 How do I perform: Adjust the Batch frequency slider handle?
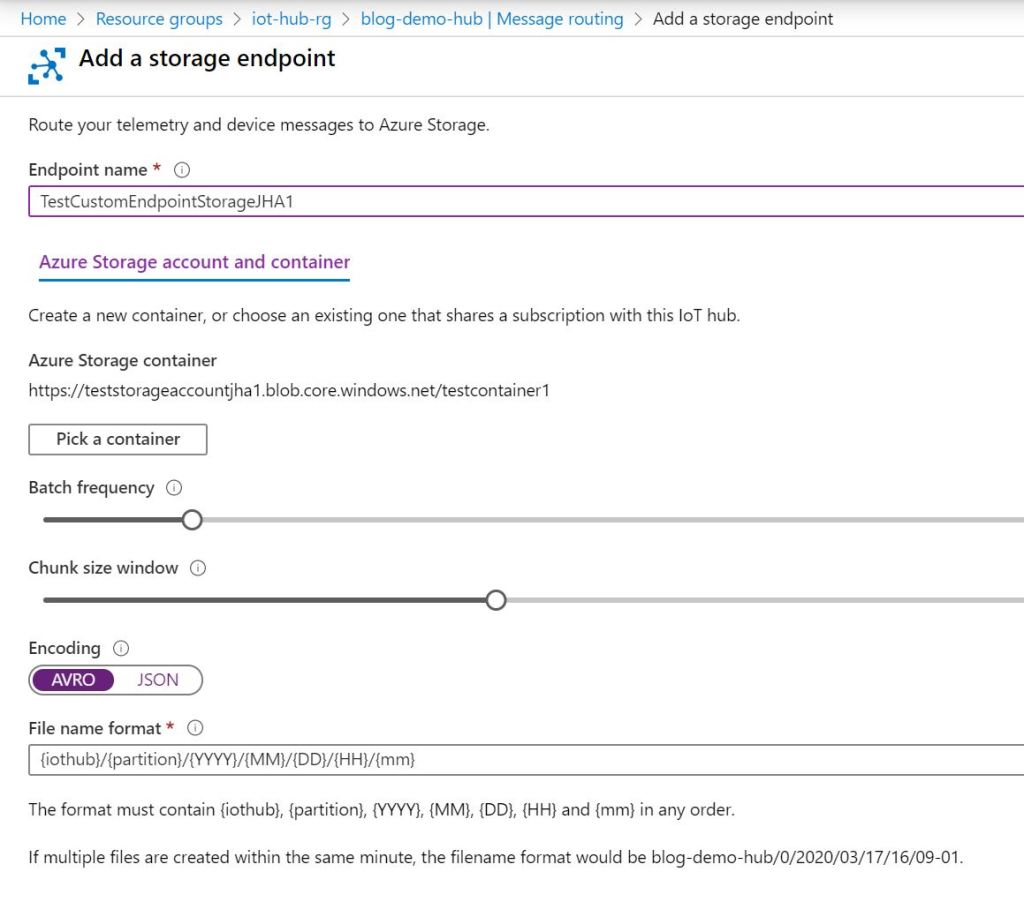(192, 519)
